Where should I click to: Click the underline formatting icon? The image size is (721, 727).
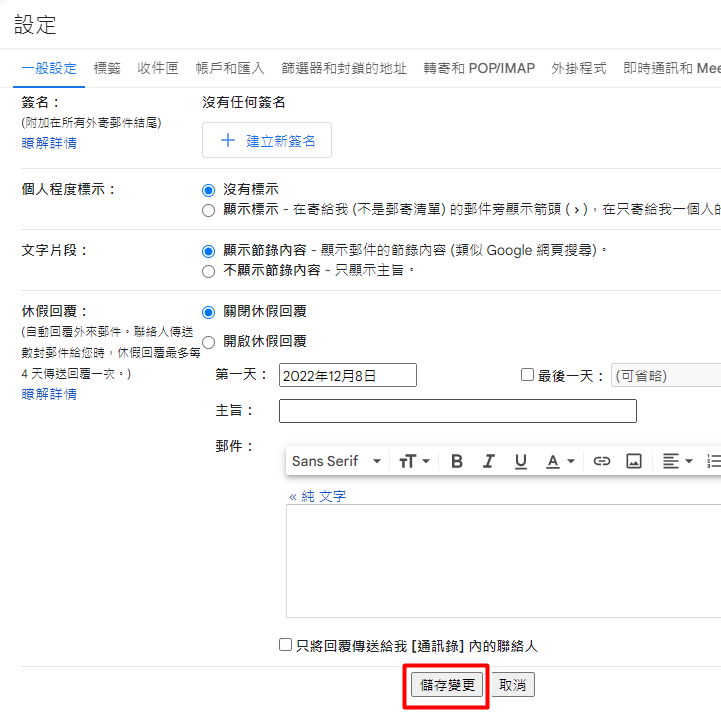tap(521, 461)
